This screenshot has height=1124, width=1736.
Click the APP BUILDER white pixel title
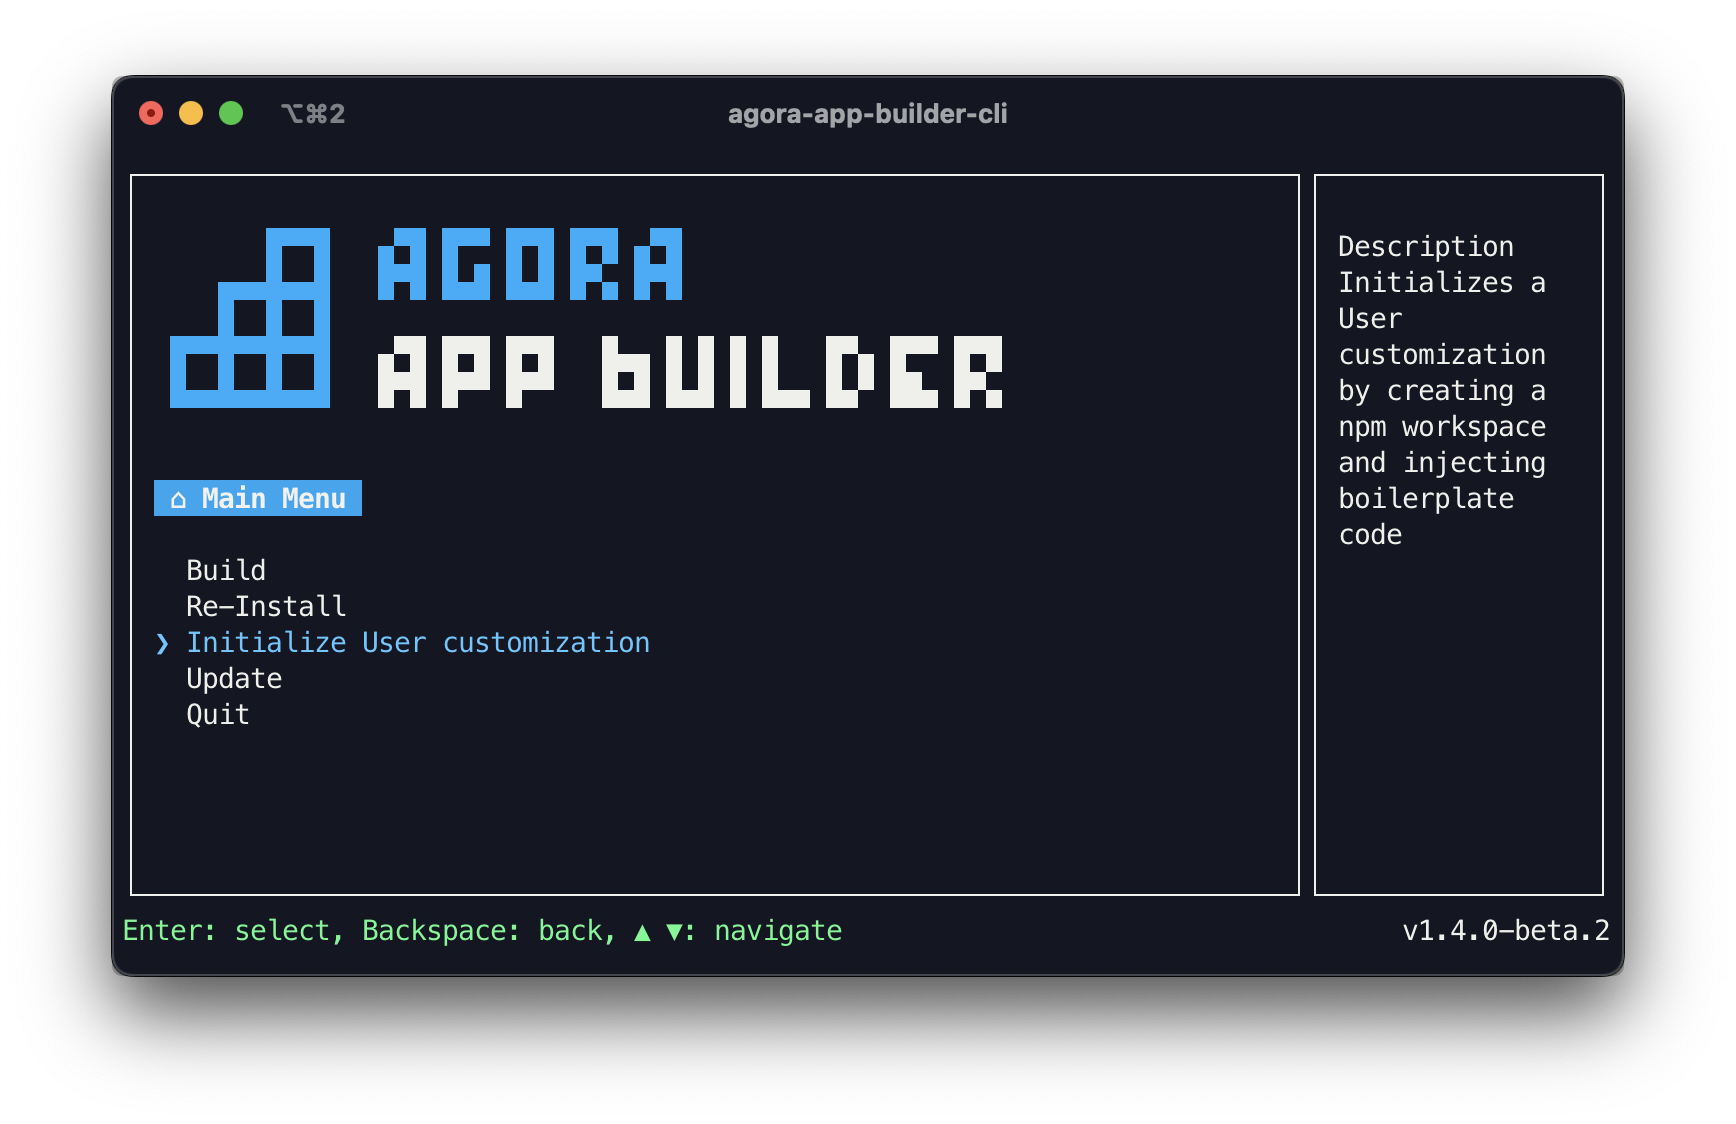690,372
